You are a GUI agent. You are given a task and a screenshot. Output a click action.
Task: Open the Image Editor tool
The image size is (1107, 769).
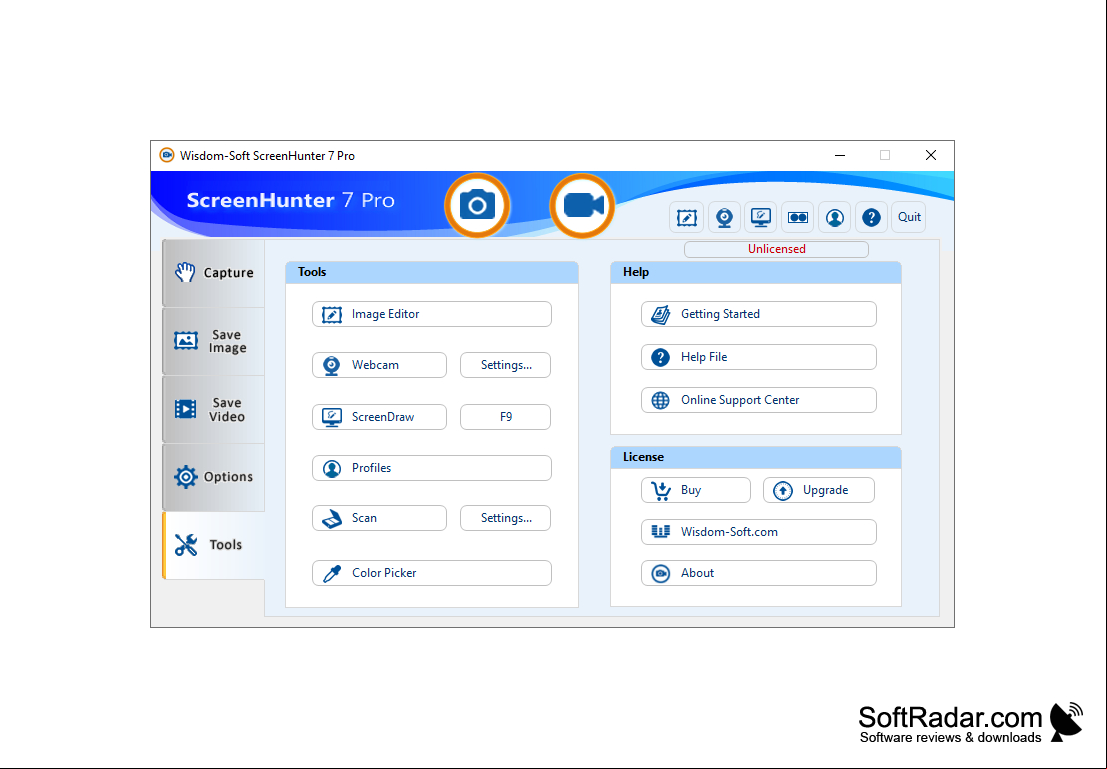tap(432, 314)
